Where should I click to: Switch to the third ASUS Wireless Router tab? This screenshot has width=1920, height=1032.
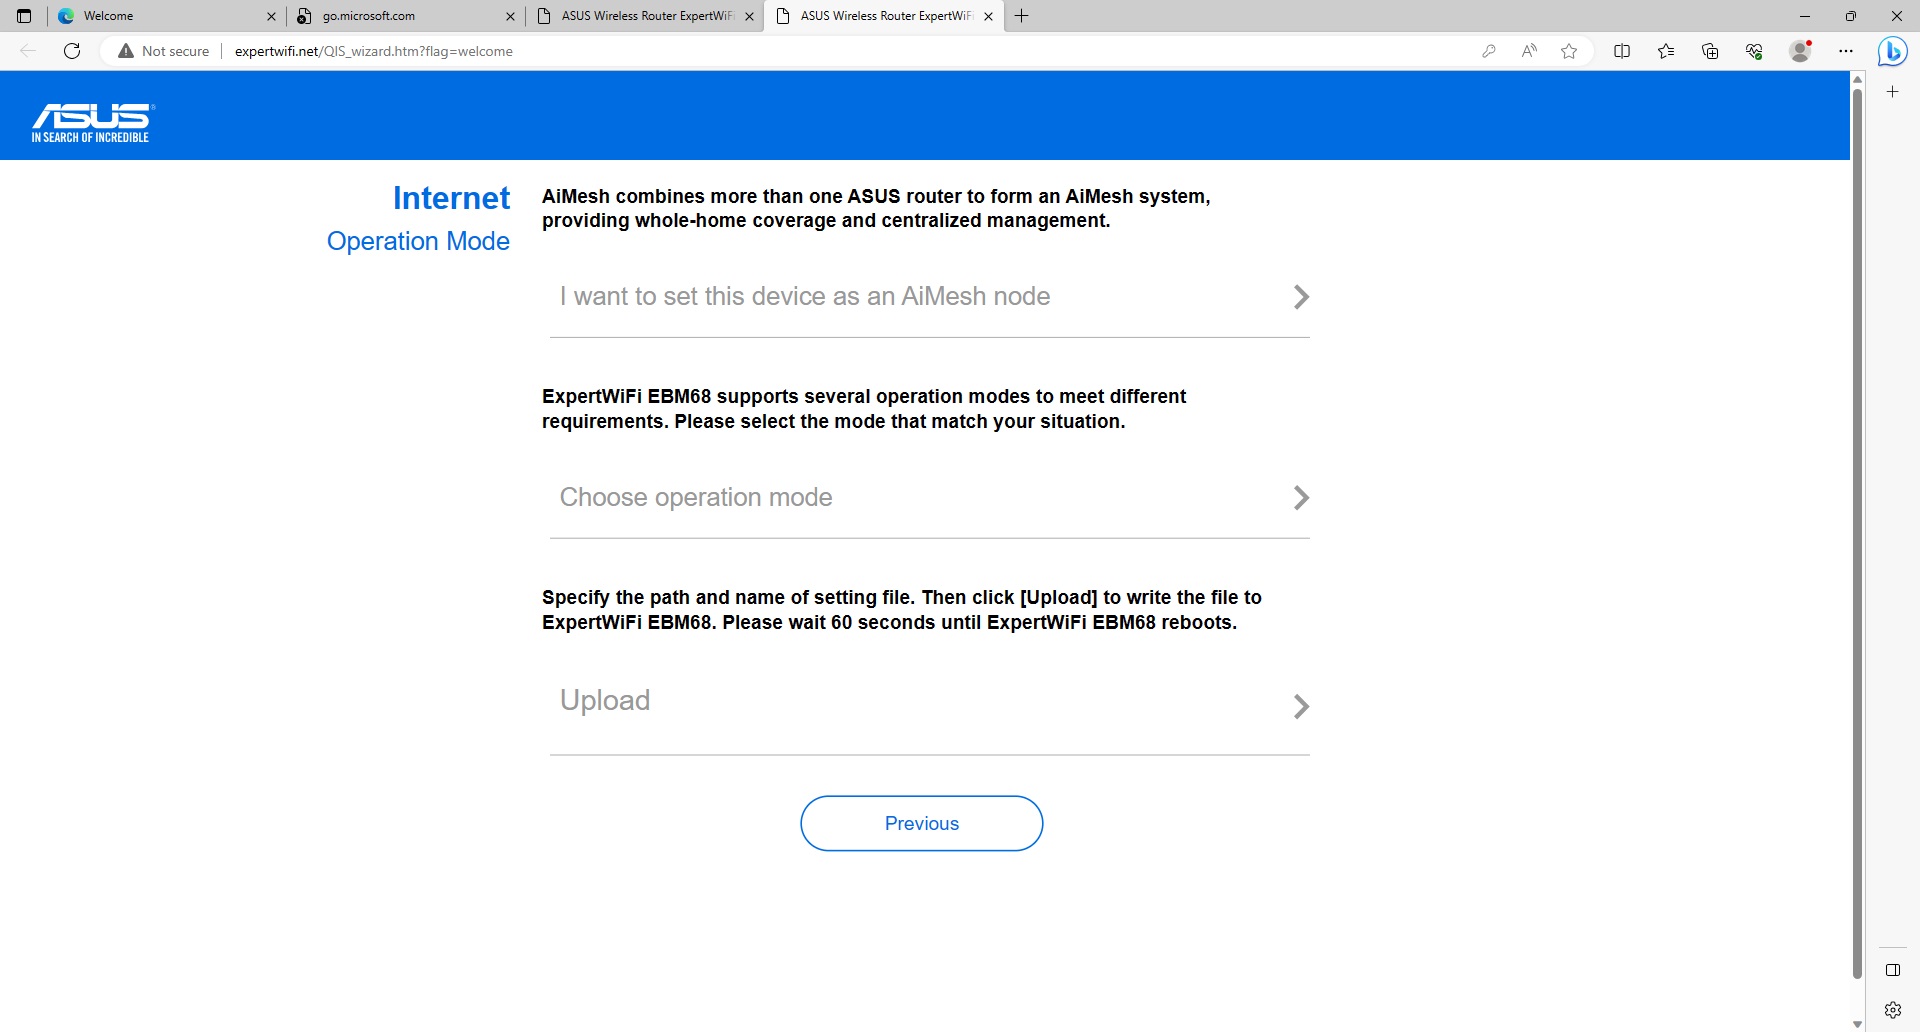point(645,16)
